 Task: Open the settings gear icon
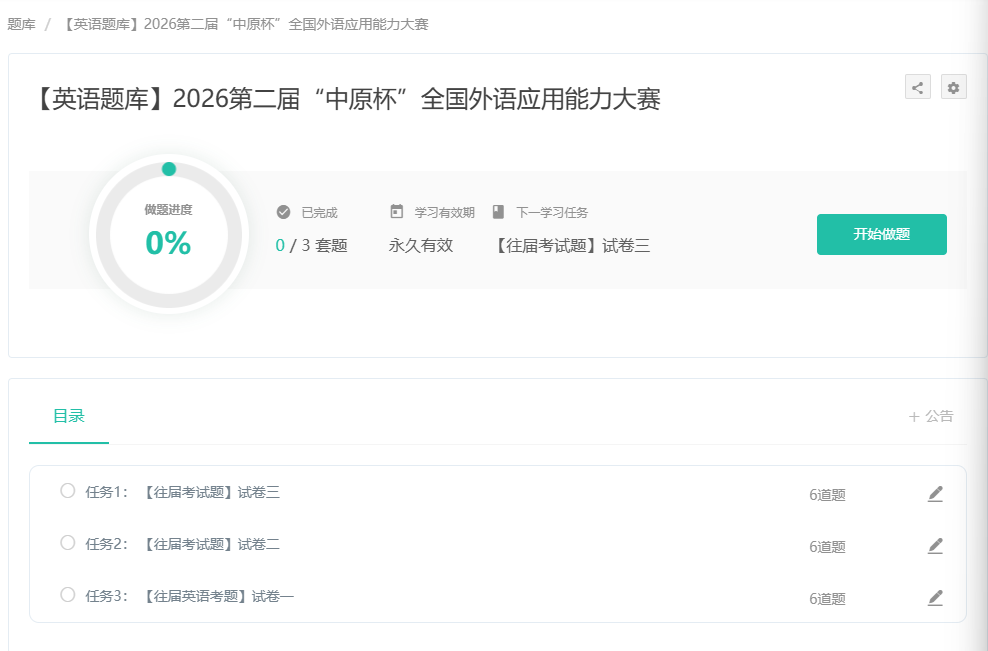[x=953, y=87]
